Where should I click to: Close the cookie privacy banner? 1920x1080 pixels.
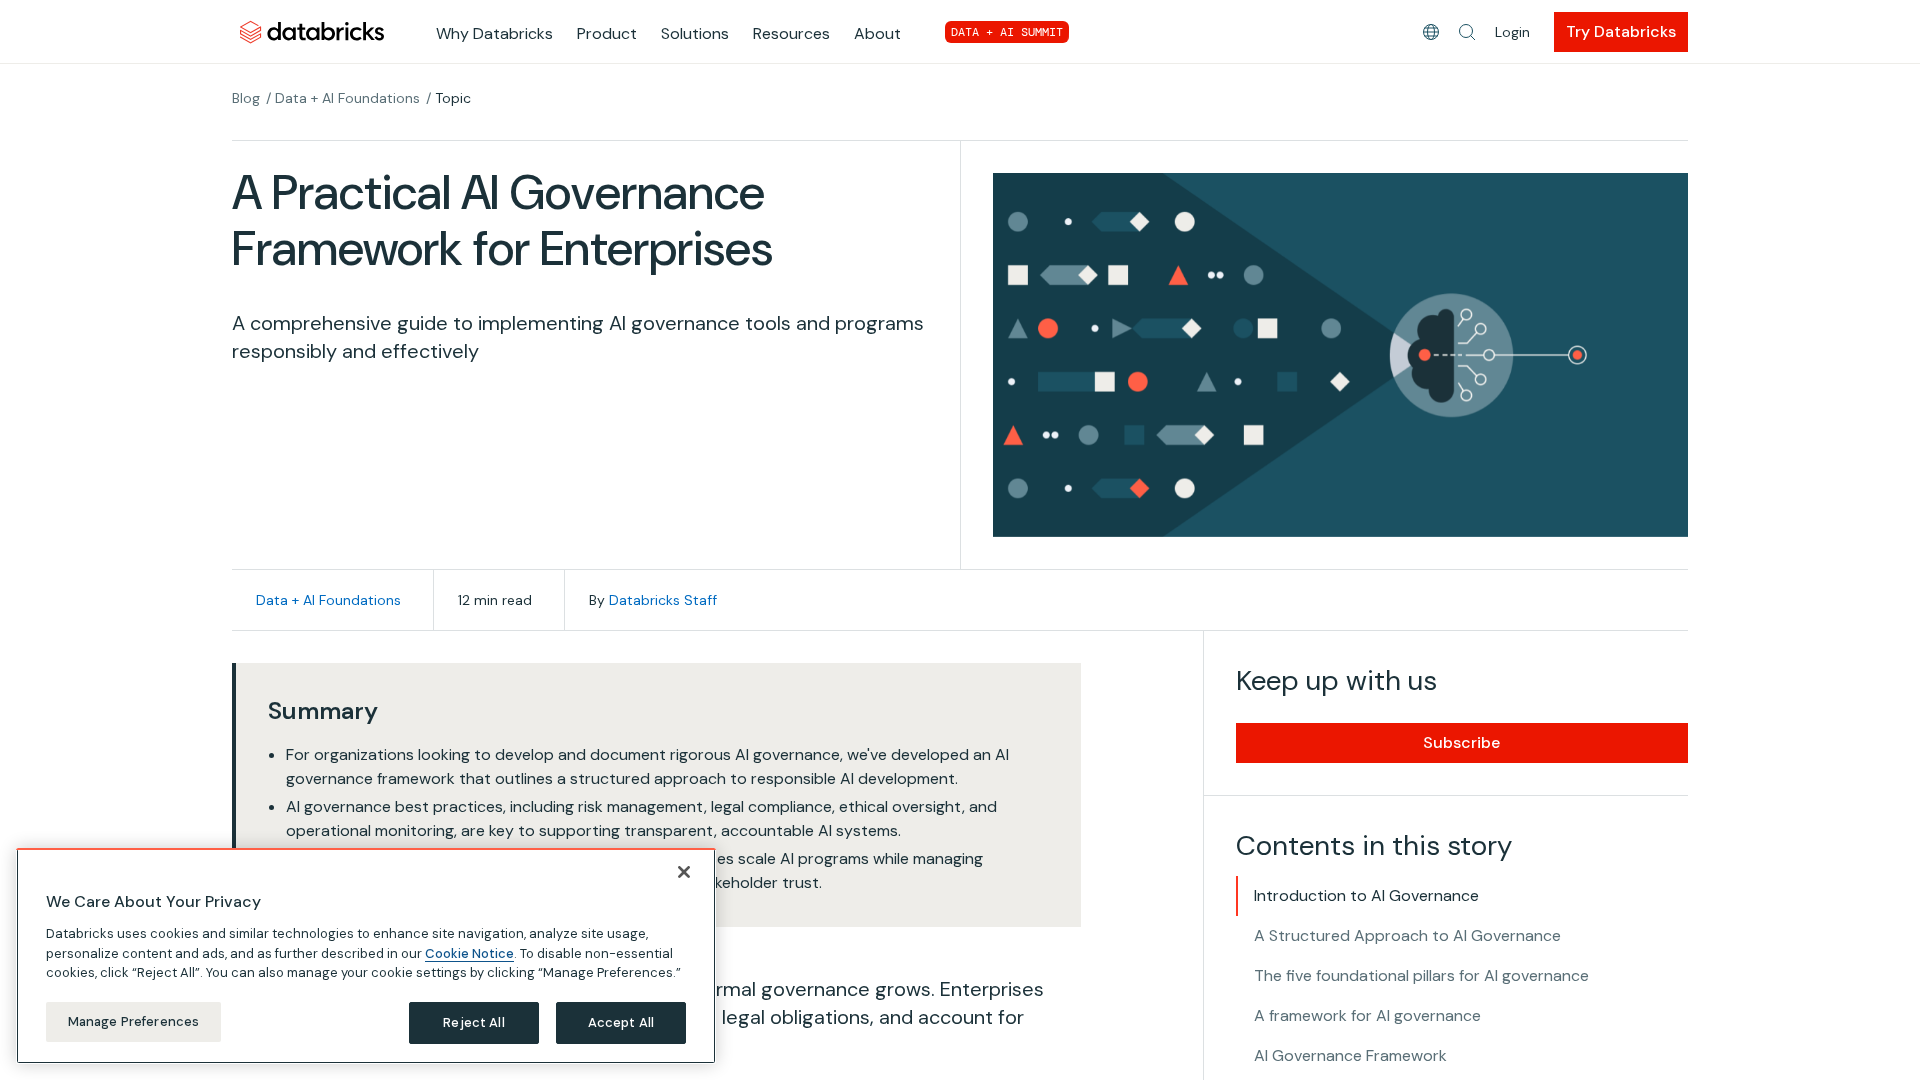coord(684,872)
